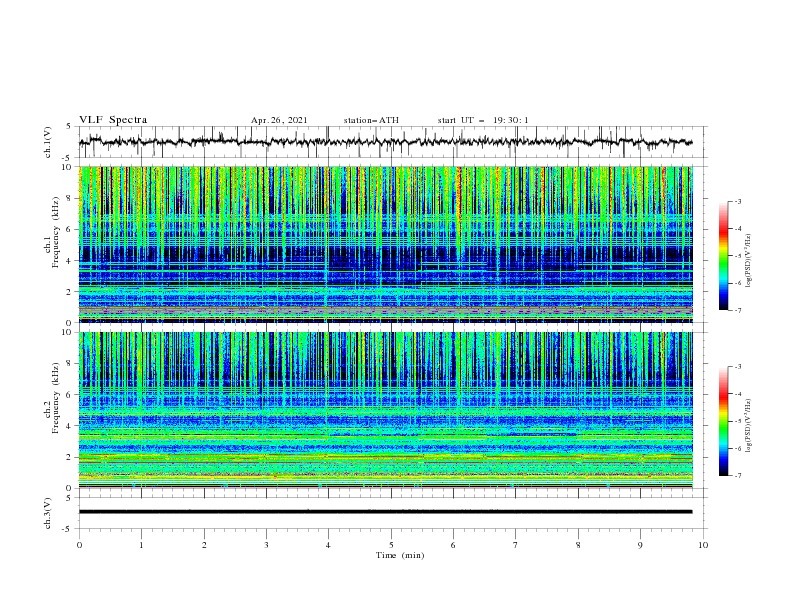Click the -5 label on ch.2 color bar
This screenshot has height=612, width=792.
coord(738,421)
